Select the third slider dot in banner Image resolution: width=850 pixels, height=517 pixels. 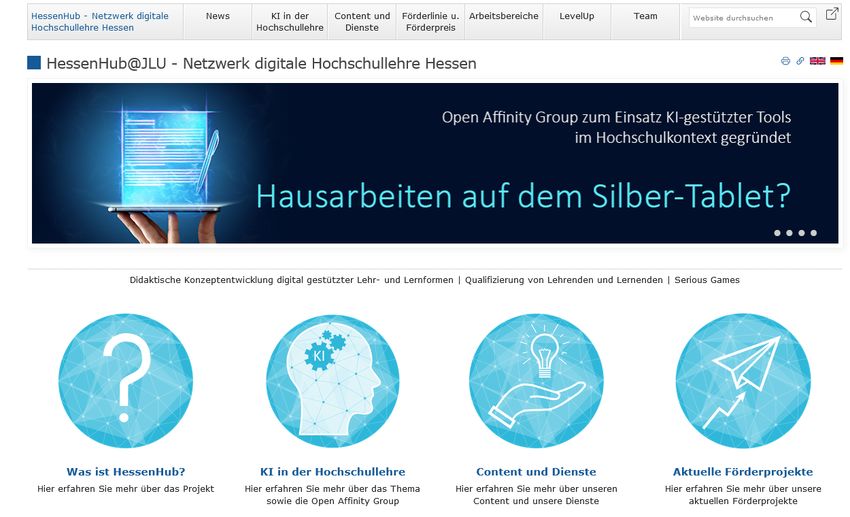click(801, 233)
